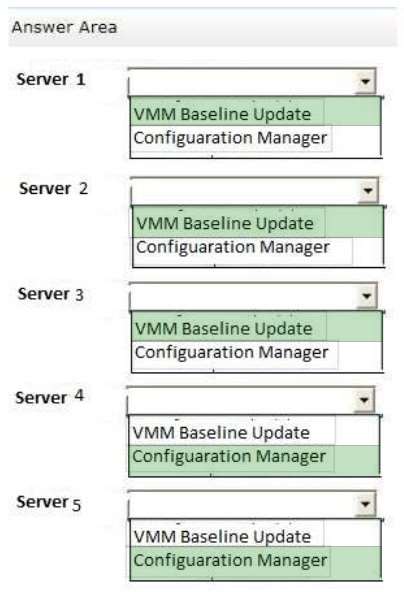Click the Server 5 combo box field
404x592 pixels.
pos(252,504)
